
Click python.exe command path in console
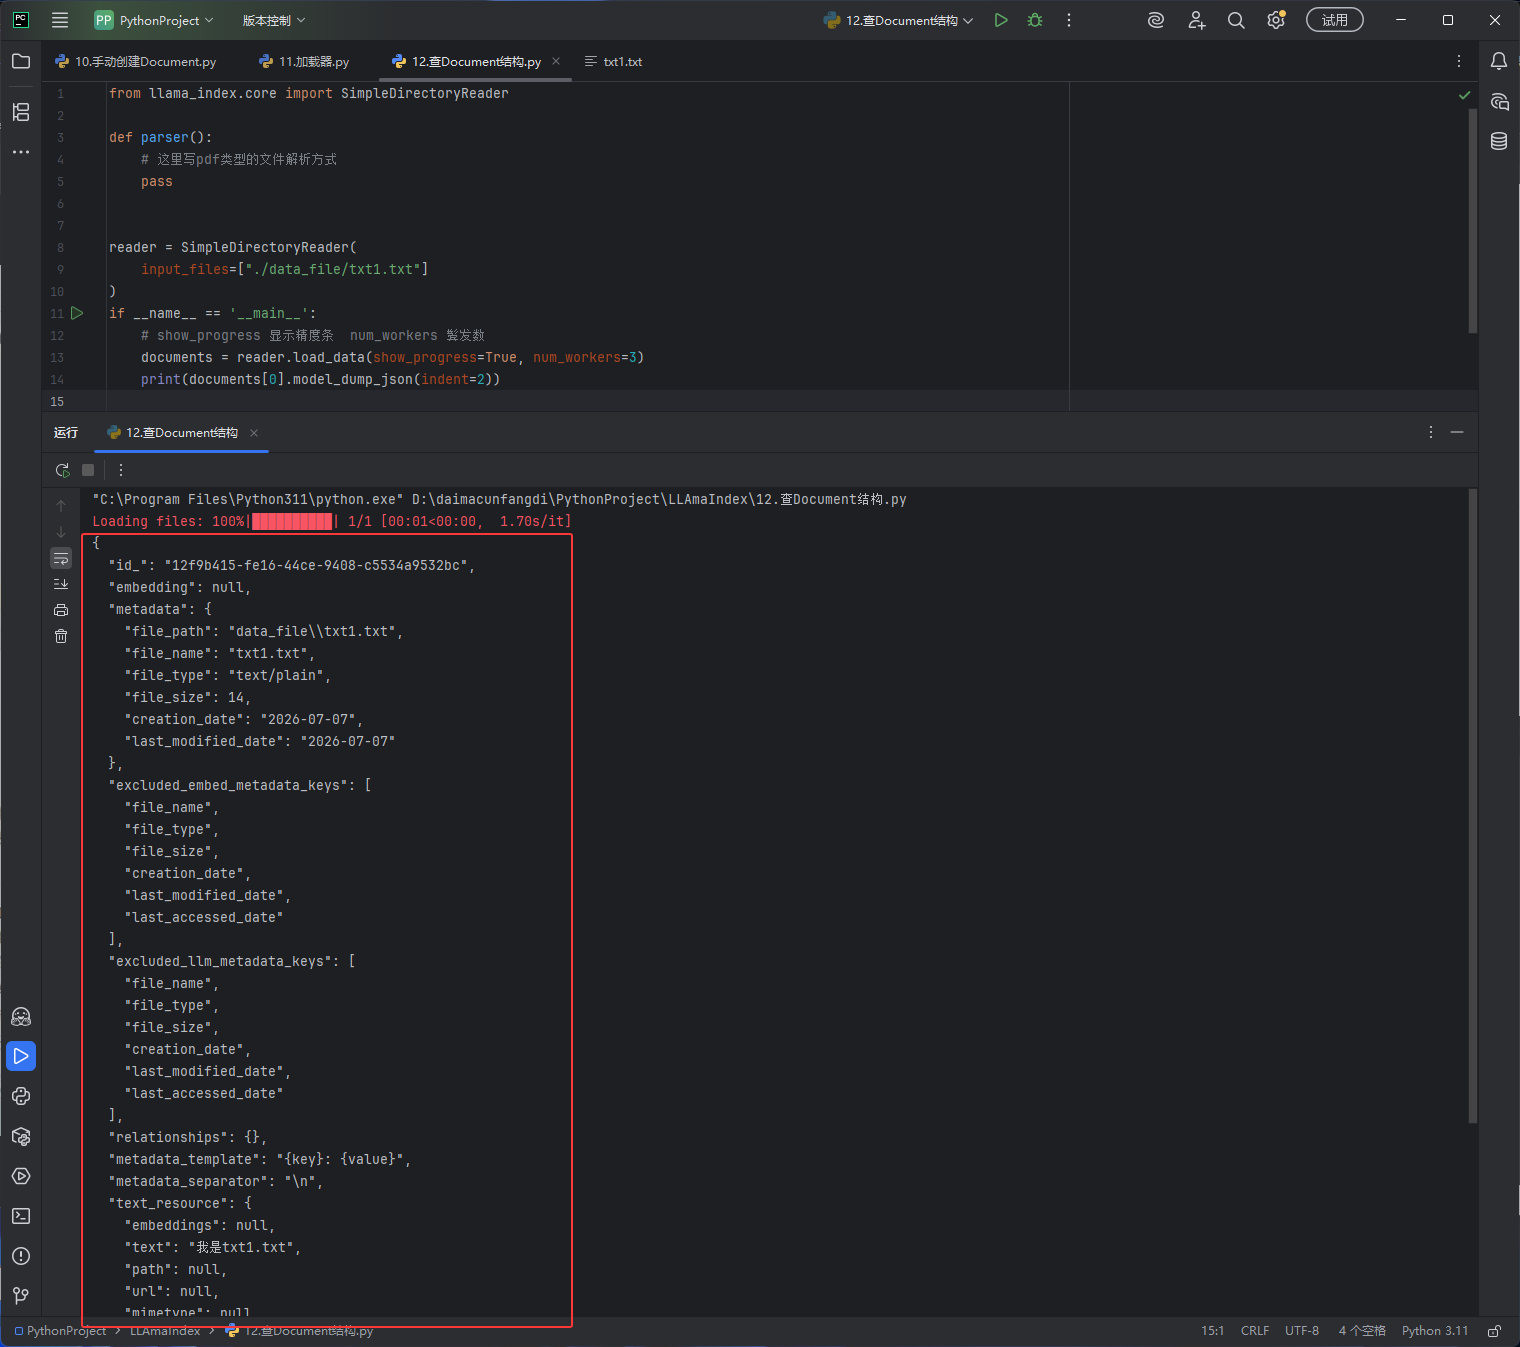point(248,499)
